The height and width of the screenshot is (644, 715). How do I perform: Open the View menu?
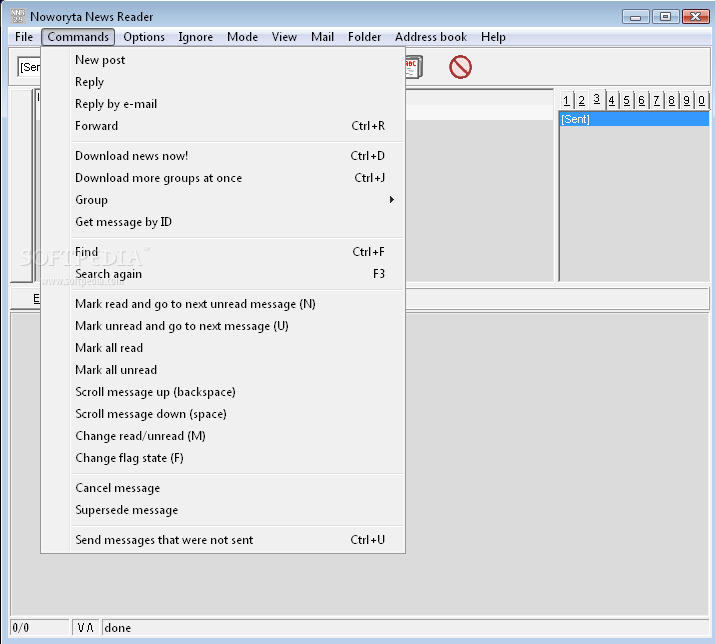tap(284, 37)
